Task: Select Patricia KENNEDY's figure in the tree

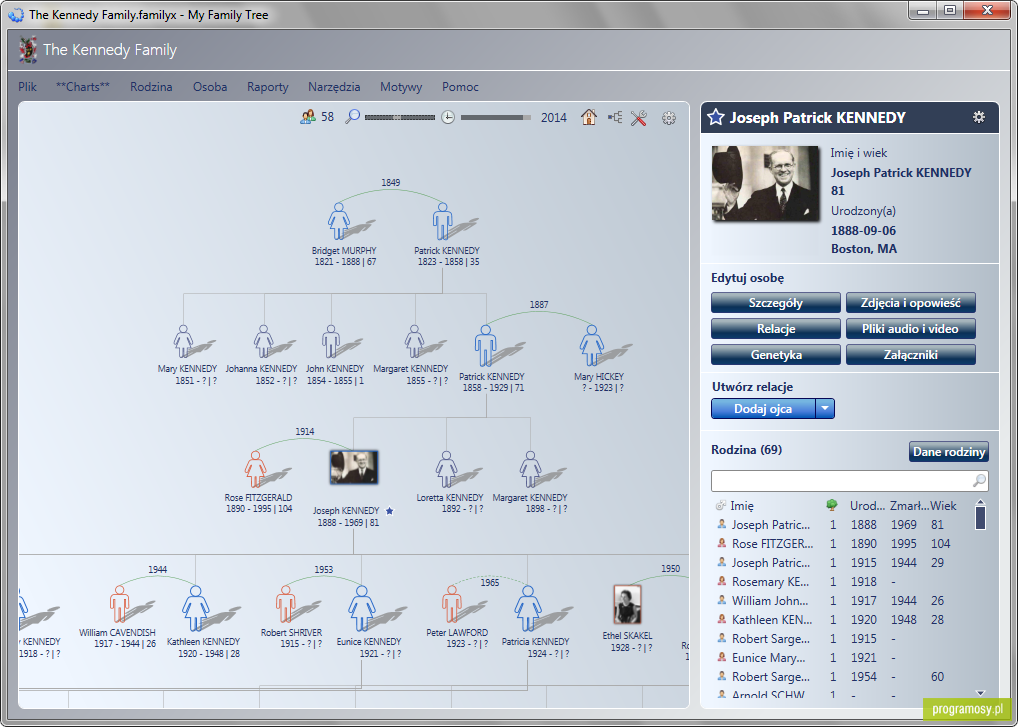Action: coord(528,608)
